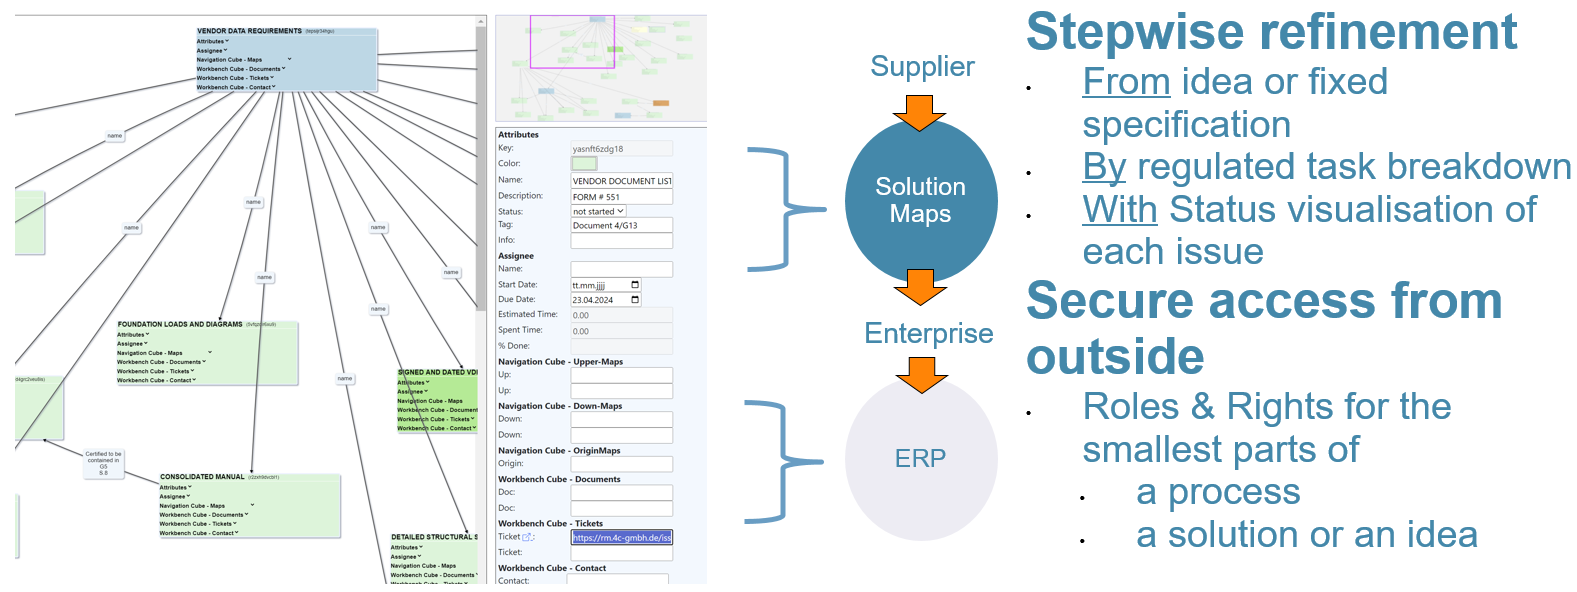Click the minimap overview thumbnail
This screenshot has height=592, width=1577.
602,68
